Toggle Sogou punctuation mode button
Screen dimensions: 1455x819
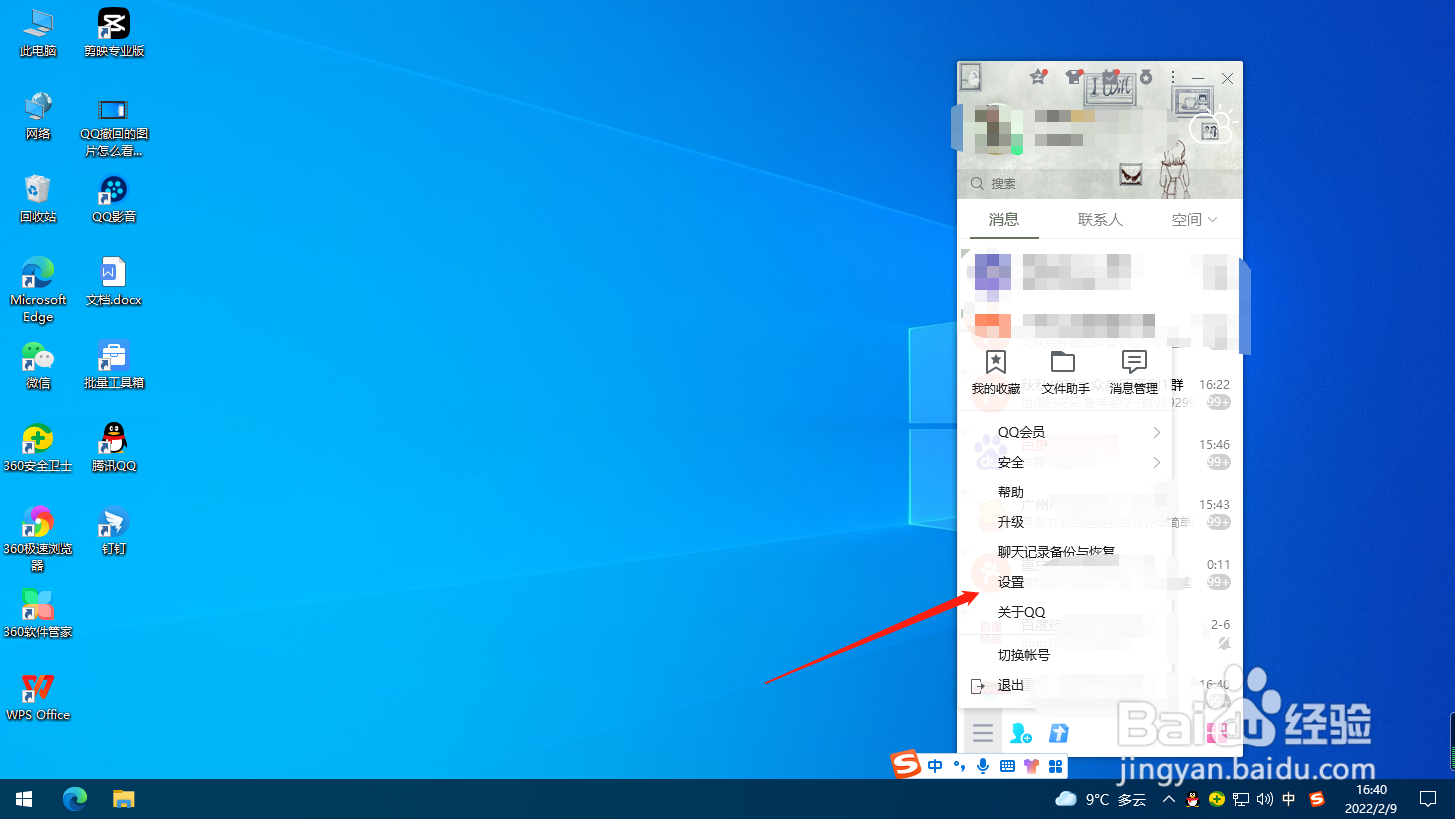960,767
